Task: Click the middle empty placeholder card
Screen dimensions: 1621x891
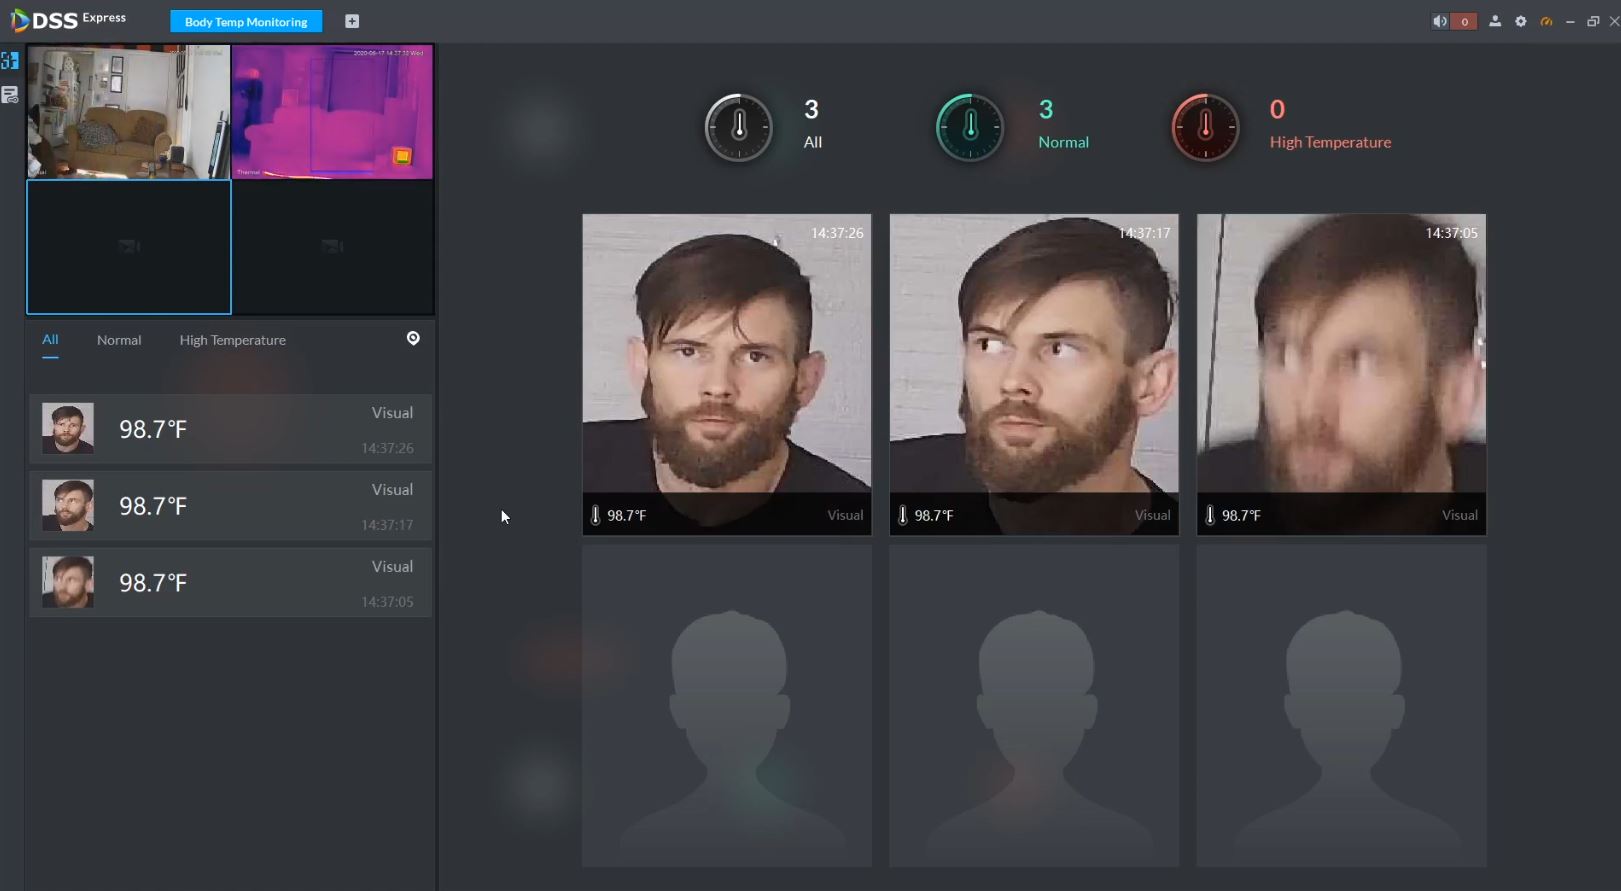Action: tap(1034, 706)
